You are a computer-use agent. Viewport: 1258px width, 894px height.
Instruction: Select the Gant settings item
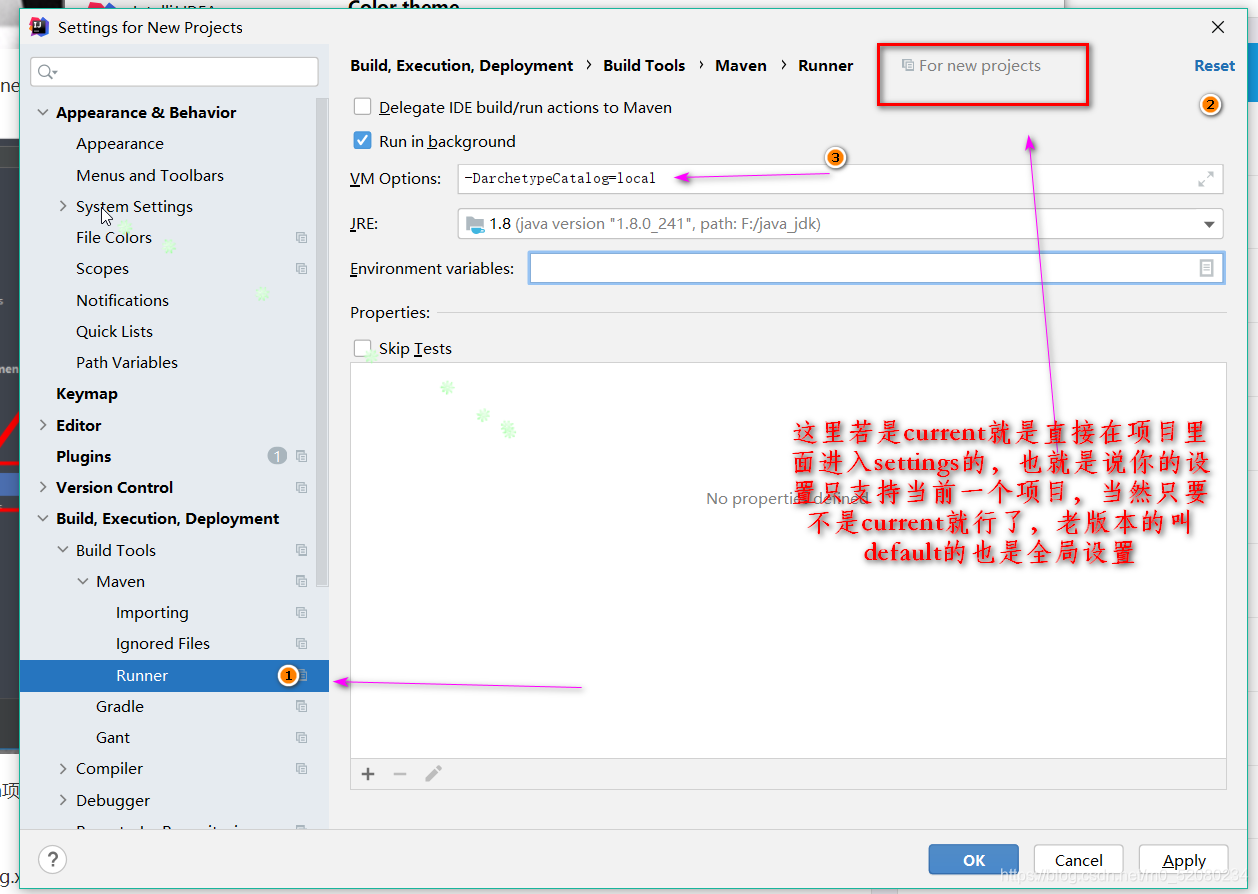click(x=113, y=737)
